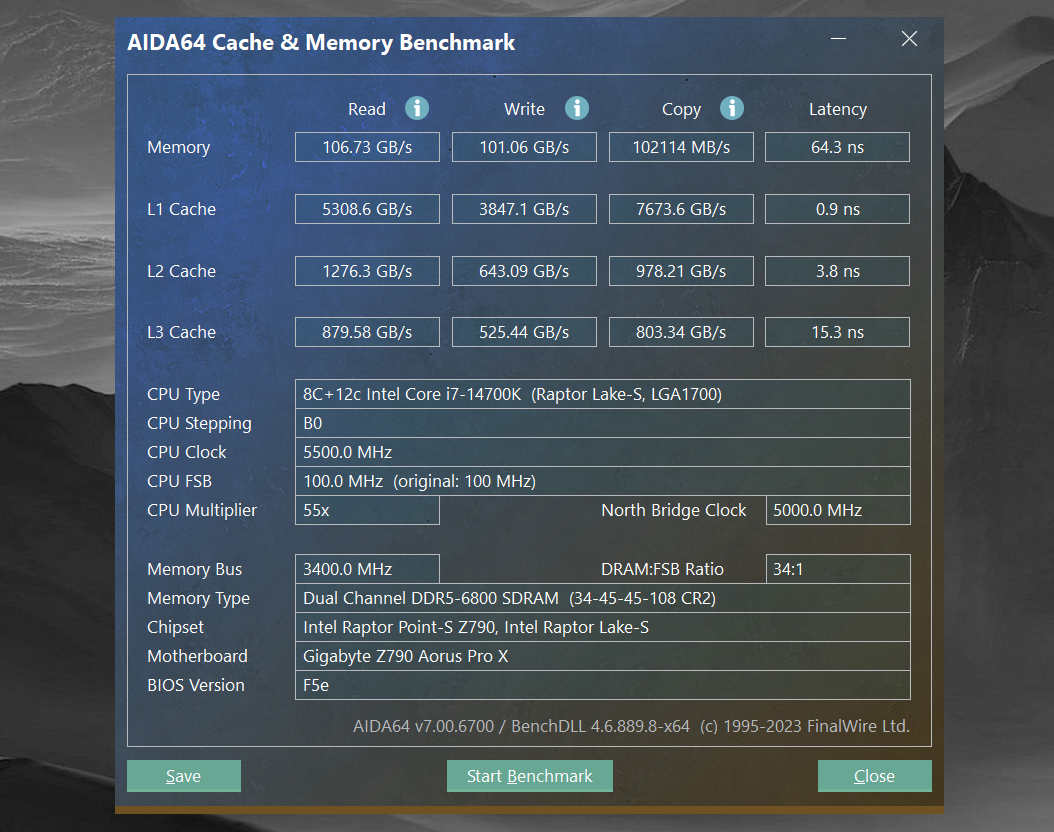The height and width of the screenshot is (832, 1054).
Task: Click Motherboard field Gigabyte Z790 Aorus Pro X
Action: 602,656
